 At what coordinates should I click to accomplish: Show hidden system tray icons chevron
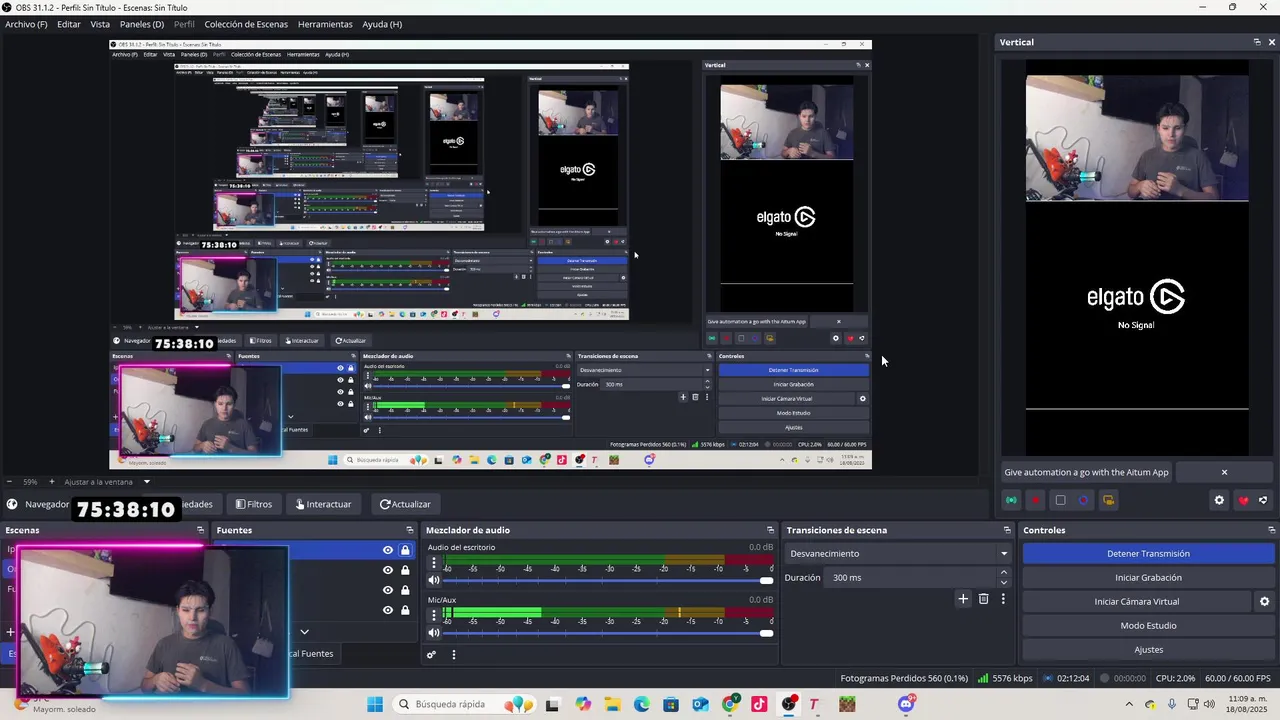[1129, 704]
